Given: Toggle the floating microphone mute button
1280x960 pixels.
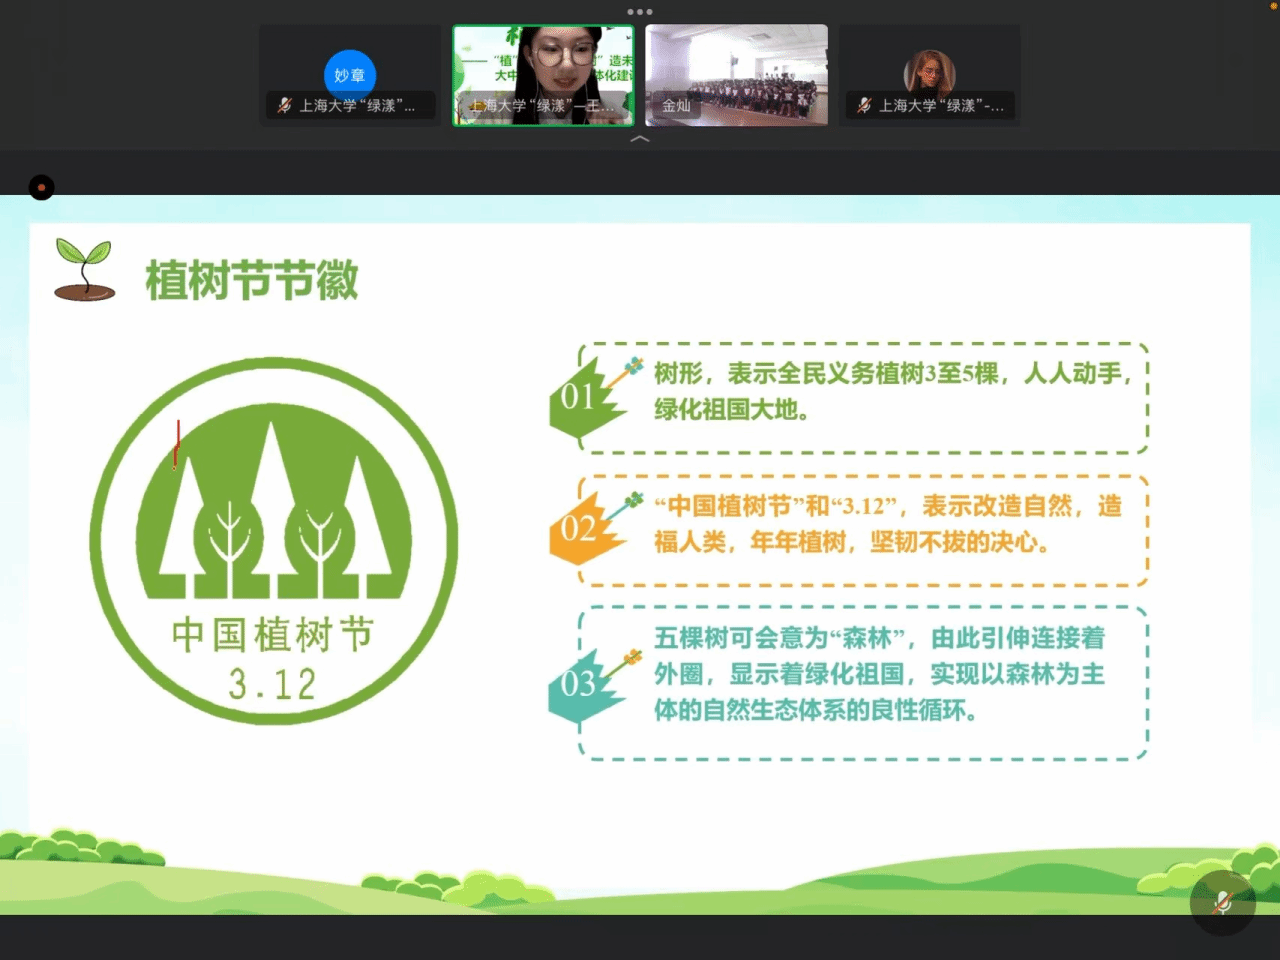Looking at the screenshot, I should 1222,903.
